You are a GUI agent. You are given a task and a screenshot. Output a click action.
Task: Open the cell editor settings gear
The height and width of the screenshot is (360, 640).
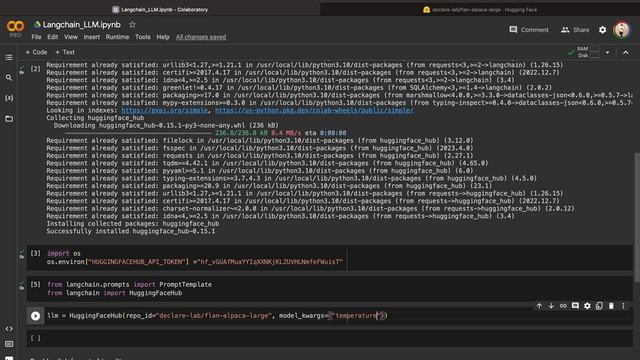[x=587, y=306]
